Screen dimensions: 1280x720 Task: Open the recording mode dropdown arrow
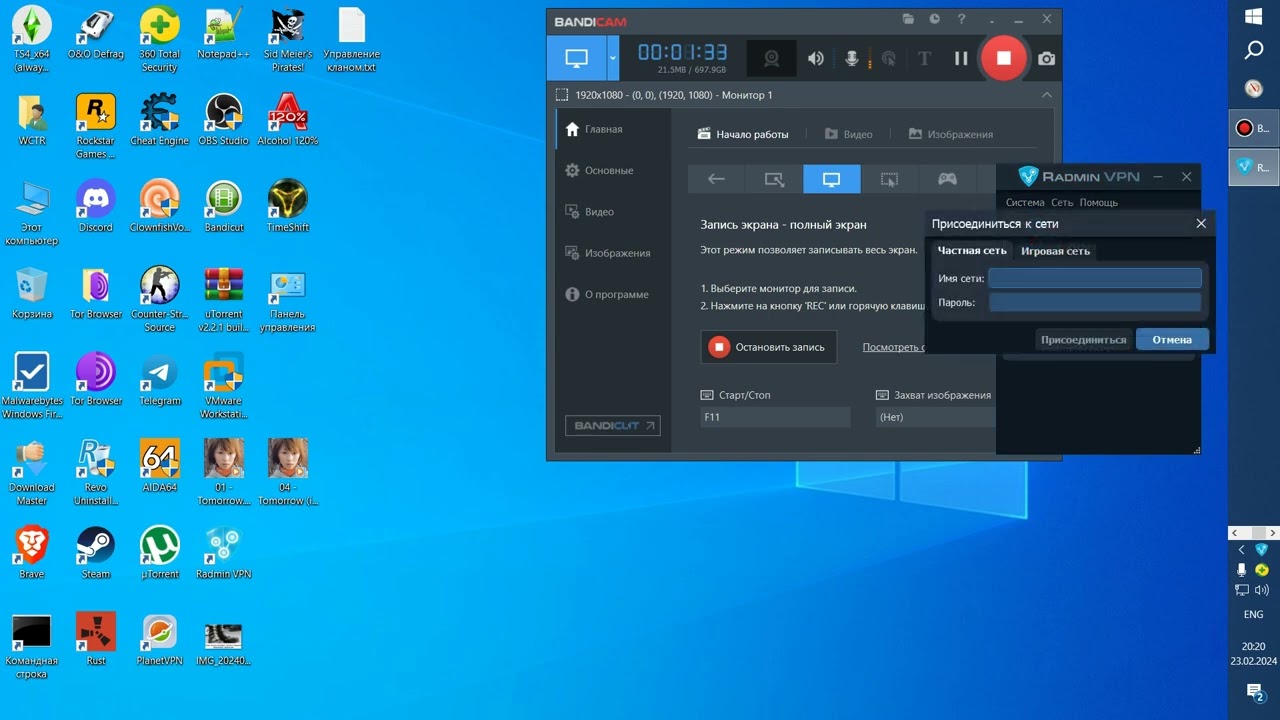click(613, 58)
